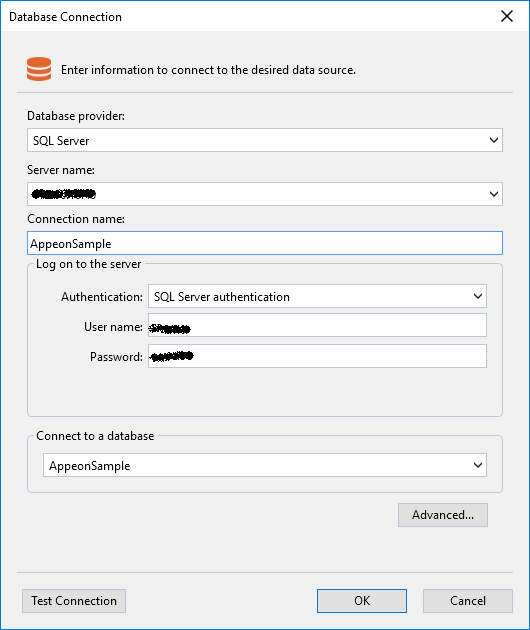Click the orange database icon
This screenshot has height=630, width=530.
[39, 69]
